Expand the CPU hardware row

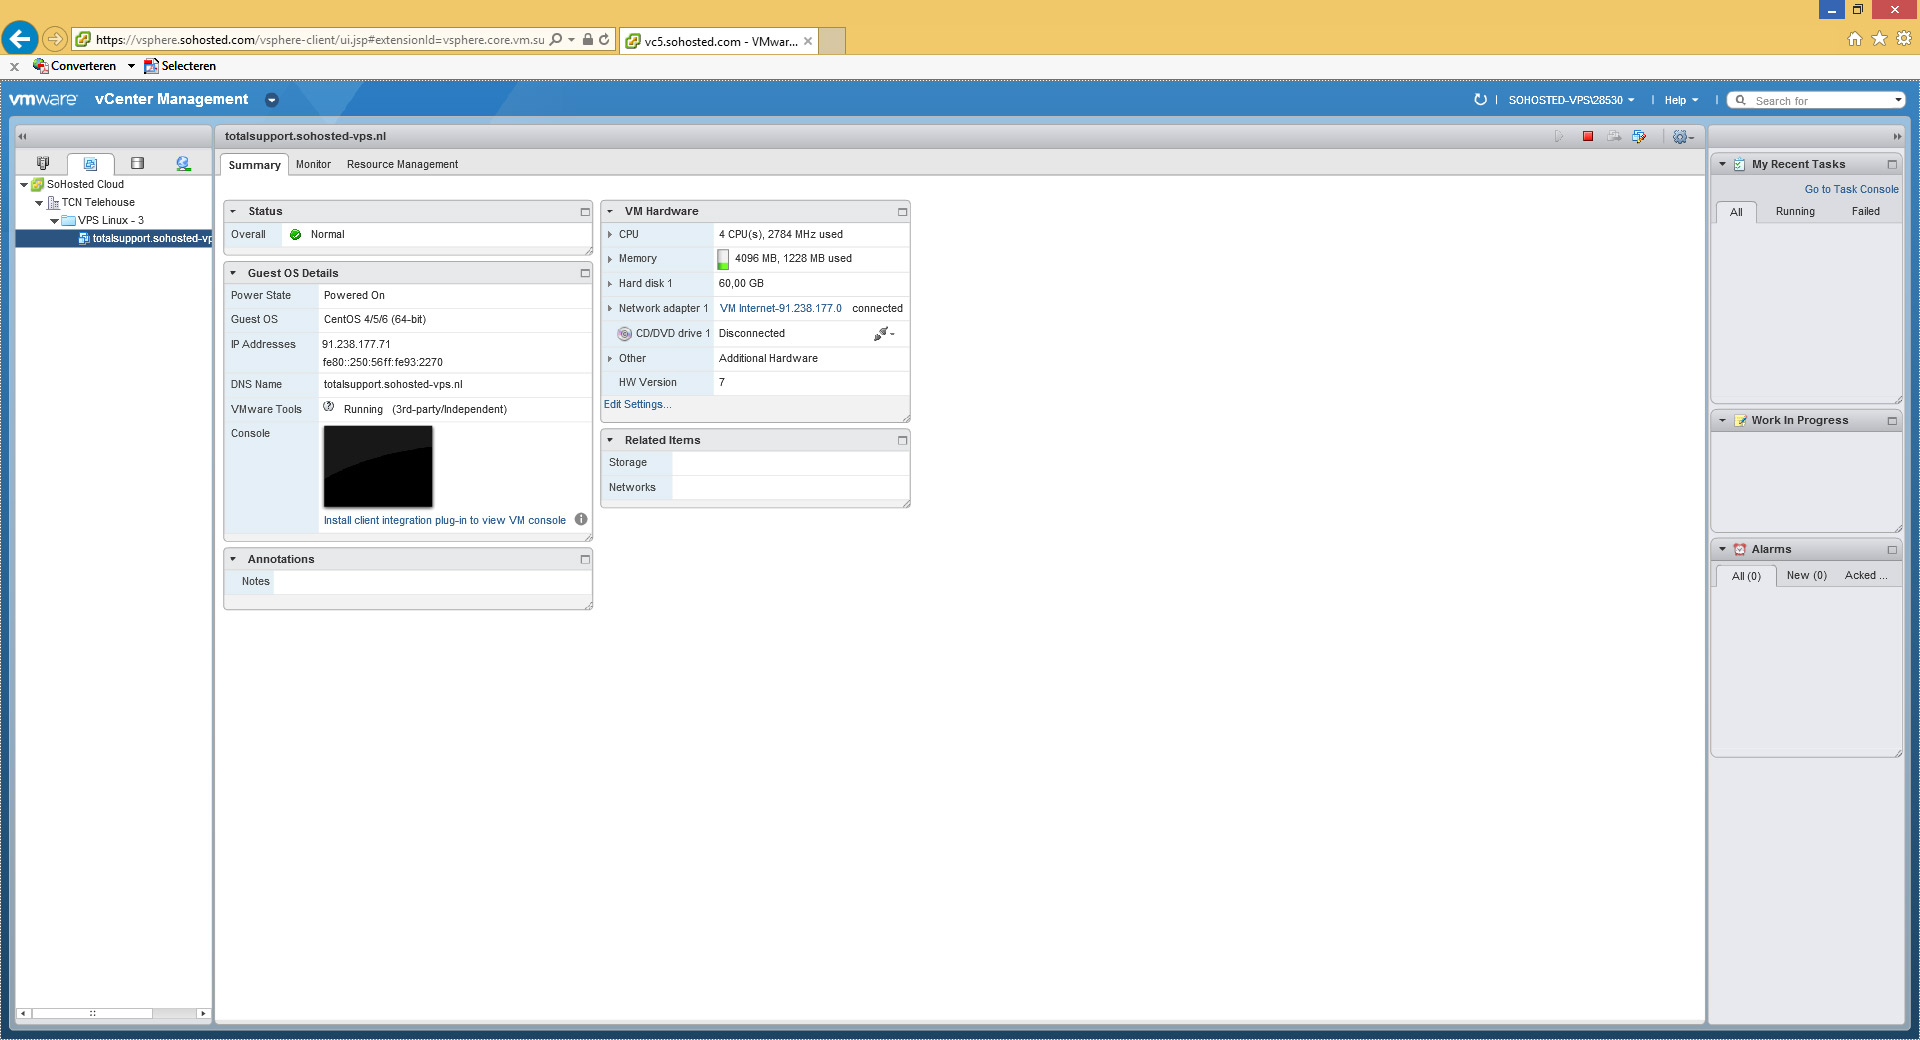tap(610, 235)
